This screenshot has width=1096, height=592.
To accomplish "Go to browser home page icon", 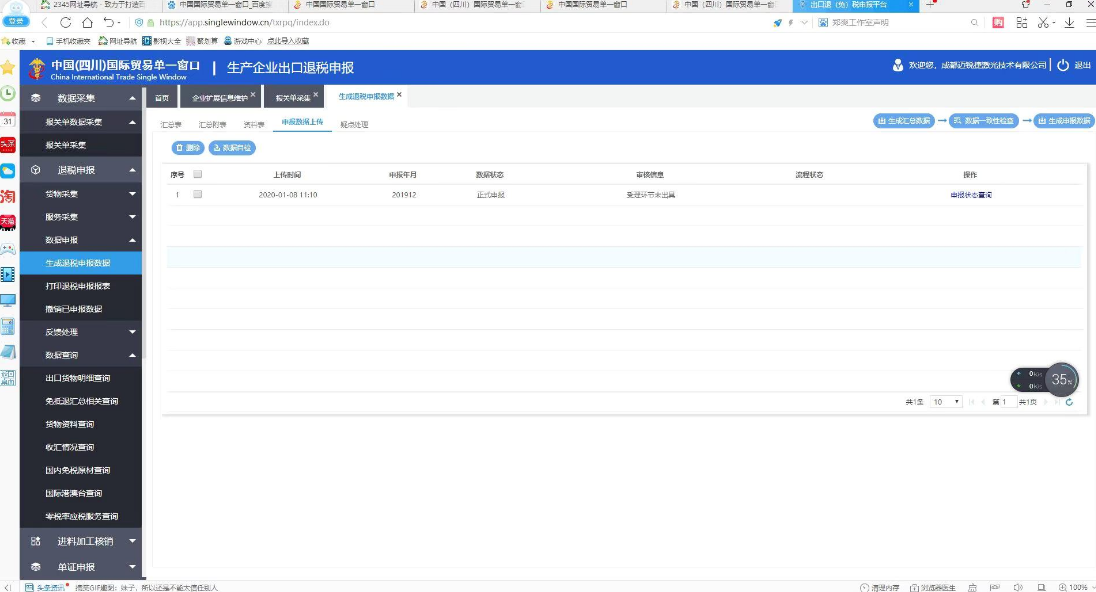I will point(87,22).
